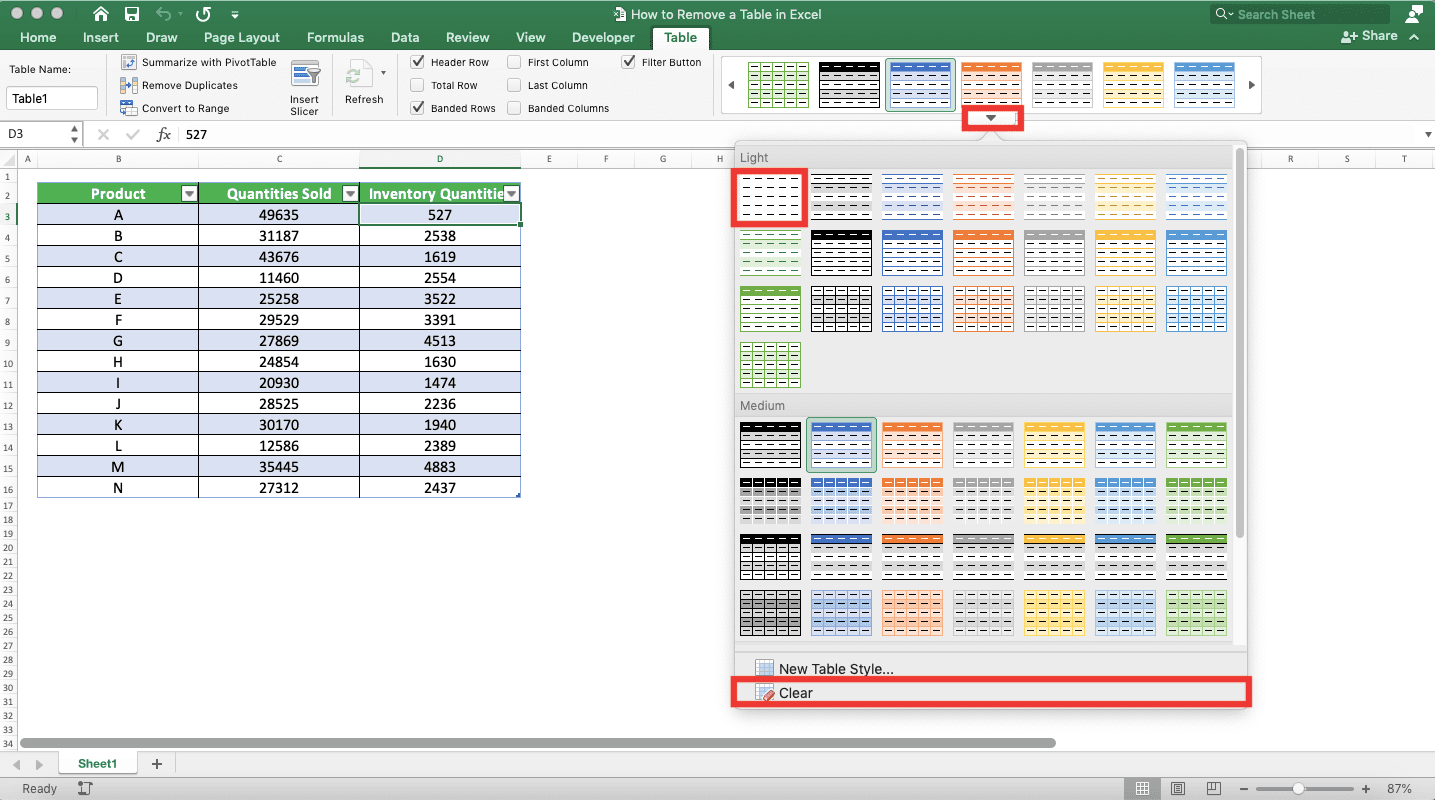
Task: Open the Quick Access Toolbar customize dropdown
Action: click(235, 15)
